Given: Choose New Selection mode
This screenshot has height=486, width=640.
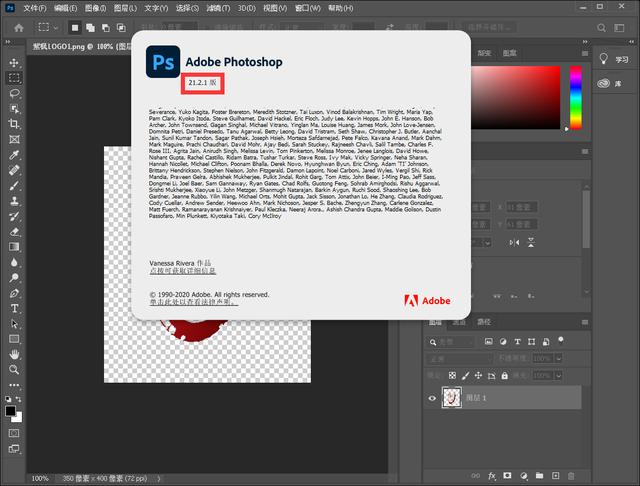Looking at the screenshot, I should click(x=75, y=28).
